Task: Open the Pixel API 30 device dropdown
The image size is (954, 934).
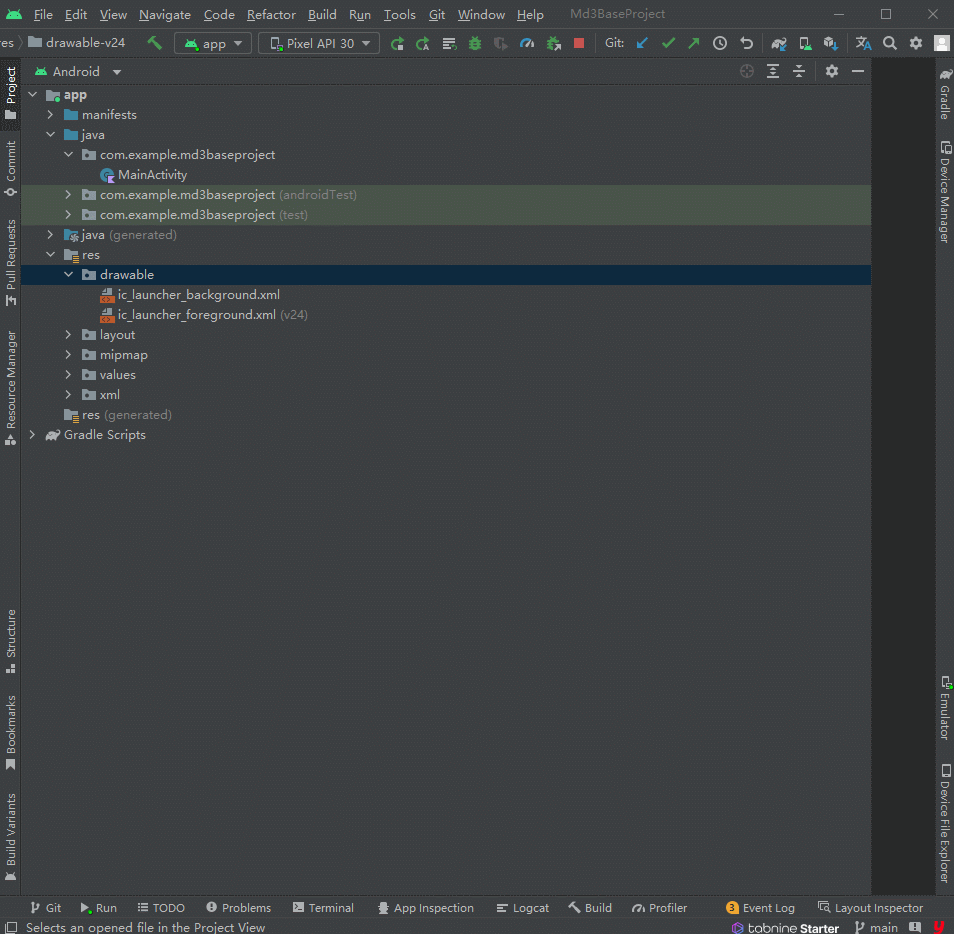Action: [319, 43]
